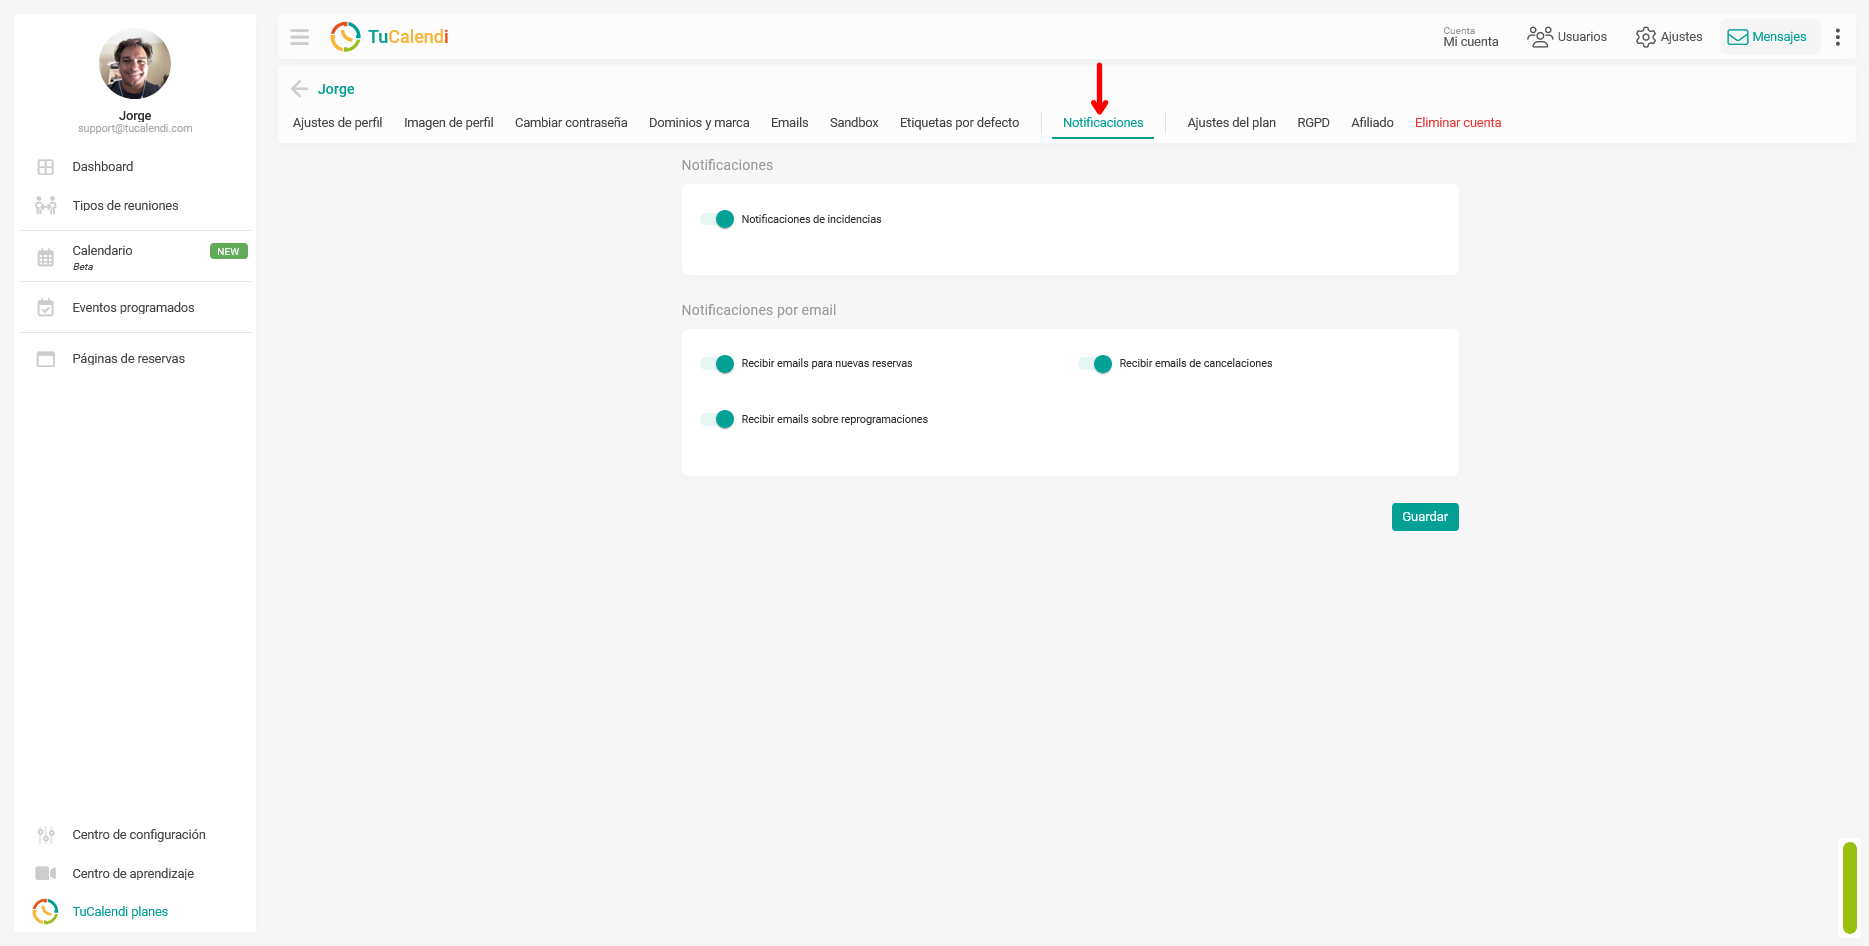The width and height of the screenshot is (1869, 946).
Task: Click the NEW badge beside Calendario
Action: pyautogui.click(x=228, y=252)
